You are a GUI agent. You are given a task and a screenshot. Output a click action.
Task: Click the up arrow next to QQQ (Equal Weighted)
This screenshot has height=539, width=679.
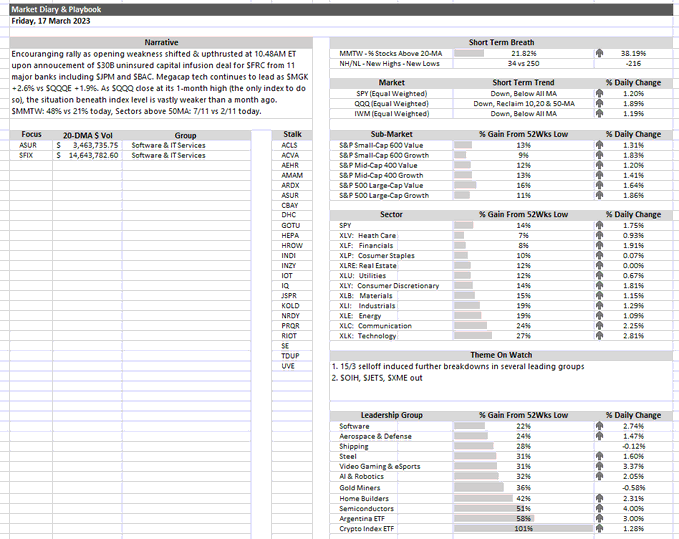click(599, 103)
